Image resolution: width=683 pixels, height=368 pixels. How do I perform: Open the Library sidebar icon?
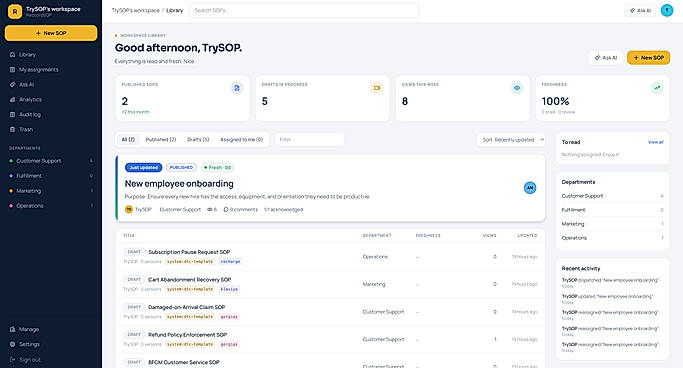click(x=12, y=54)
